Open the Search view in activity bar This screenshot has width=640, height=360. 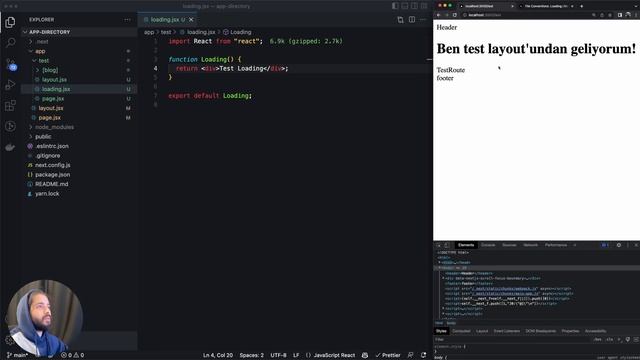point(11,42)
